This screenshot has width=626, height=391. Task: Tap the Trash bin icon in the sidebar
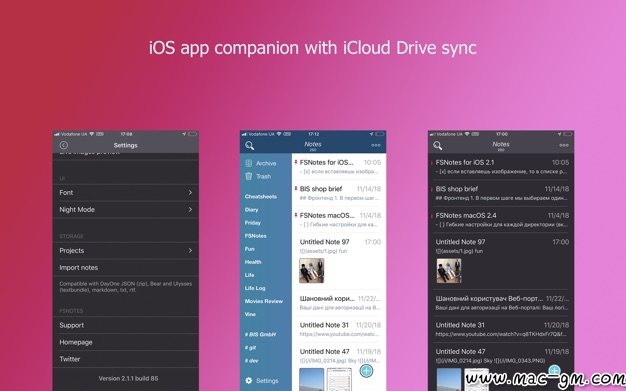tap(249, 176)
